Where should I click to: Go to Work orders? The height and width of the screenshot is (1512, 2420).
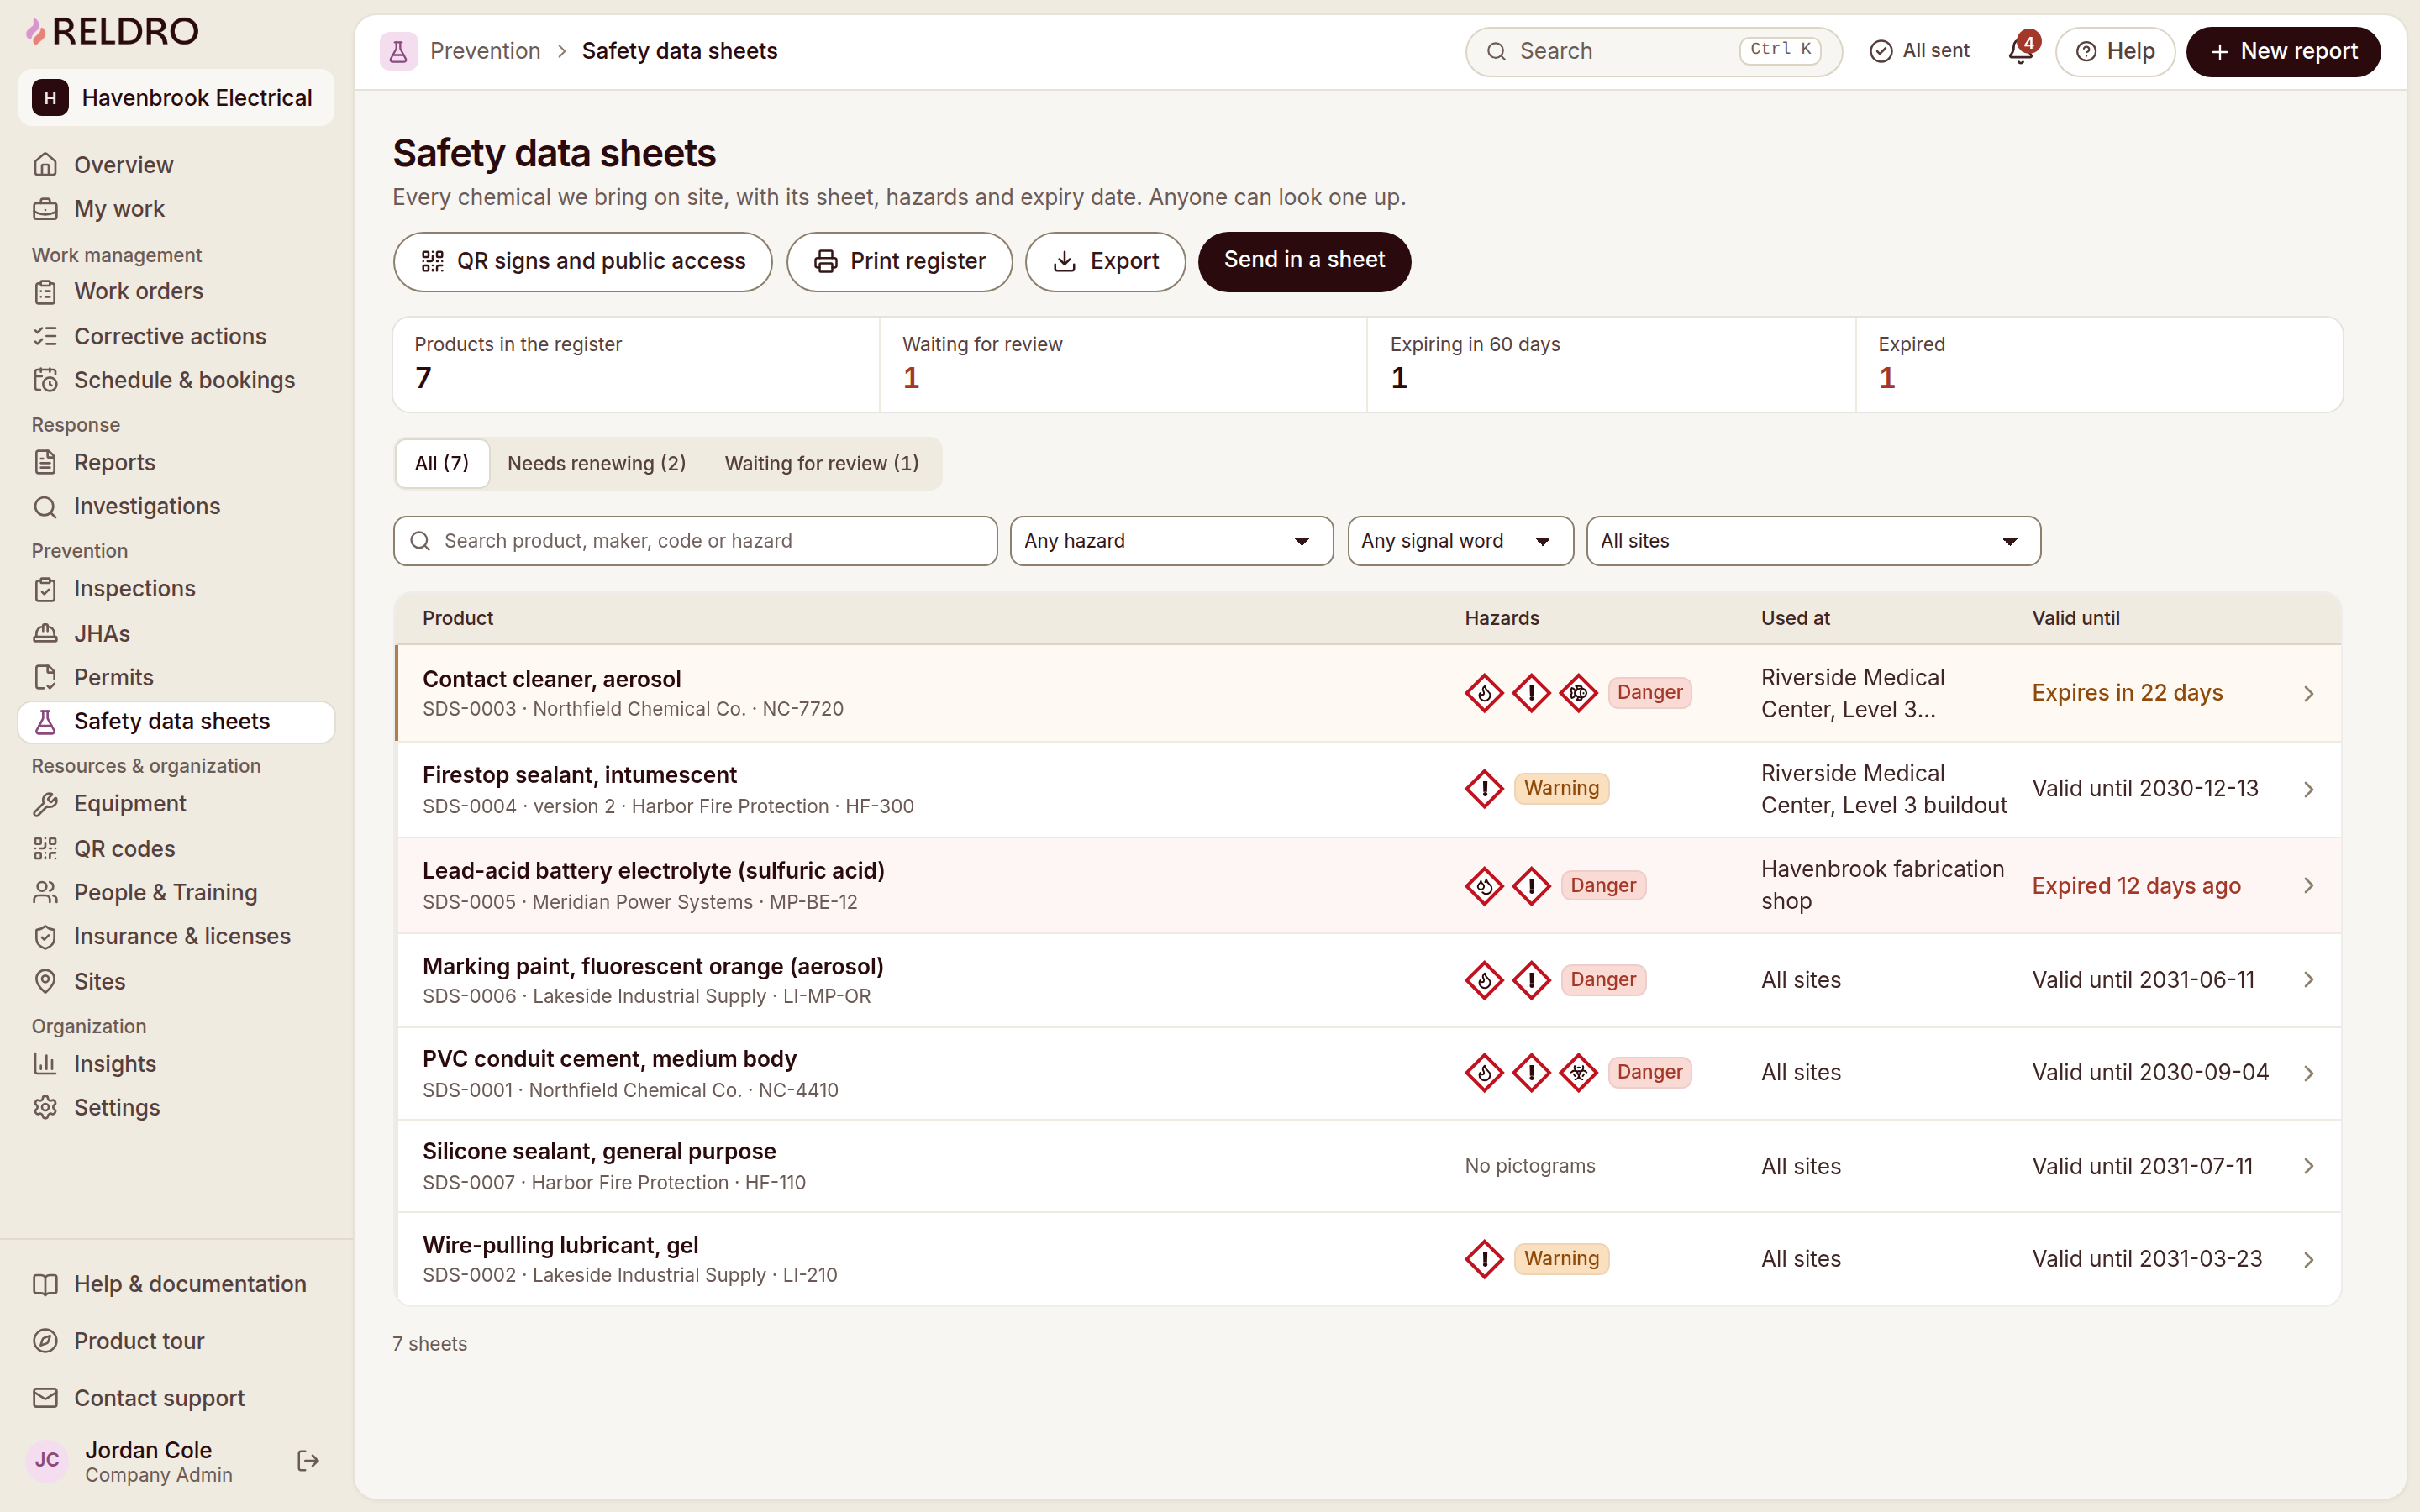pyautogui.click(x=176, y=291)
